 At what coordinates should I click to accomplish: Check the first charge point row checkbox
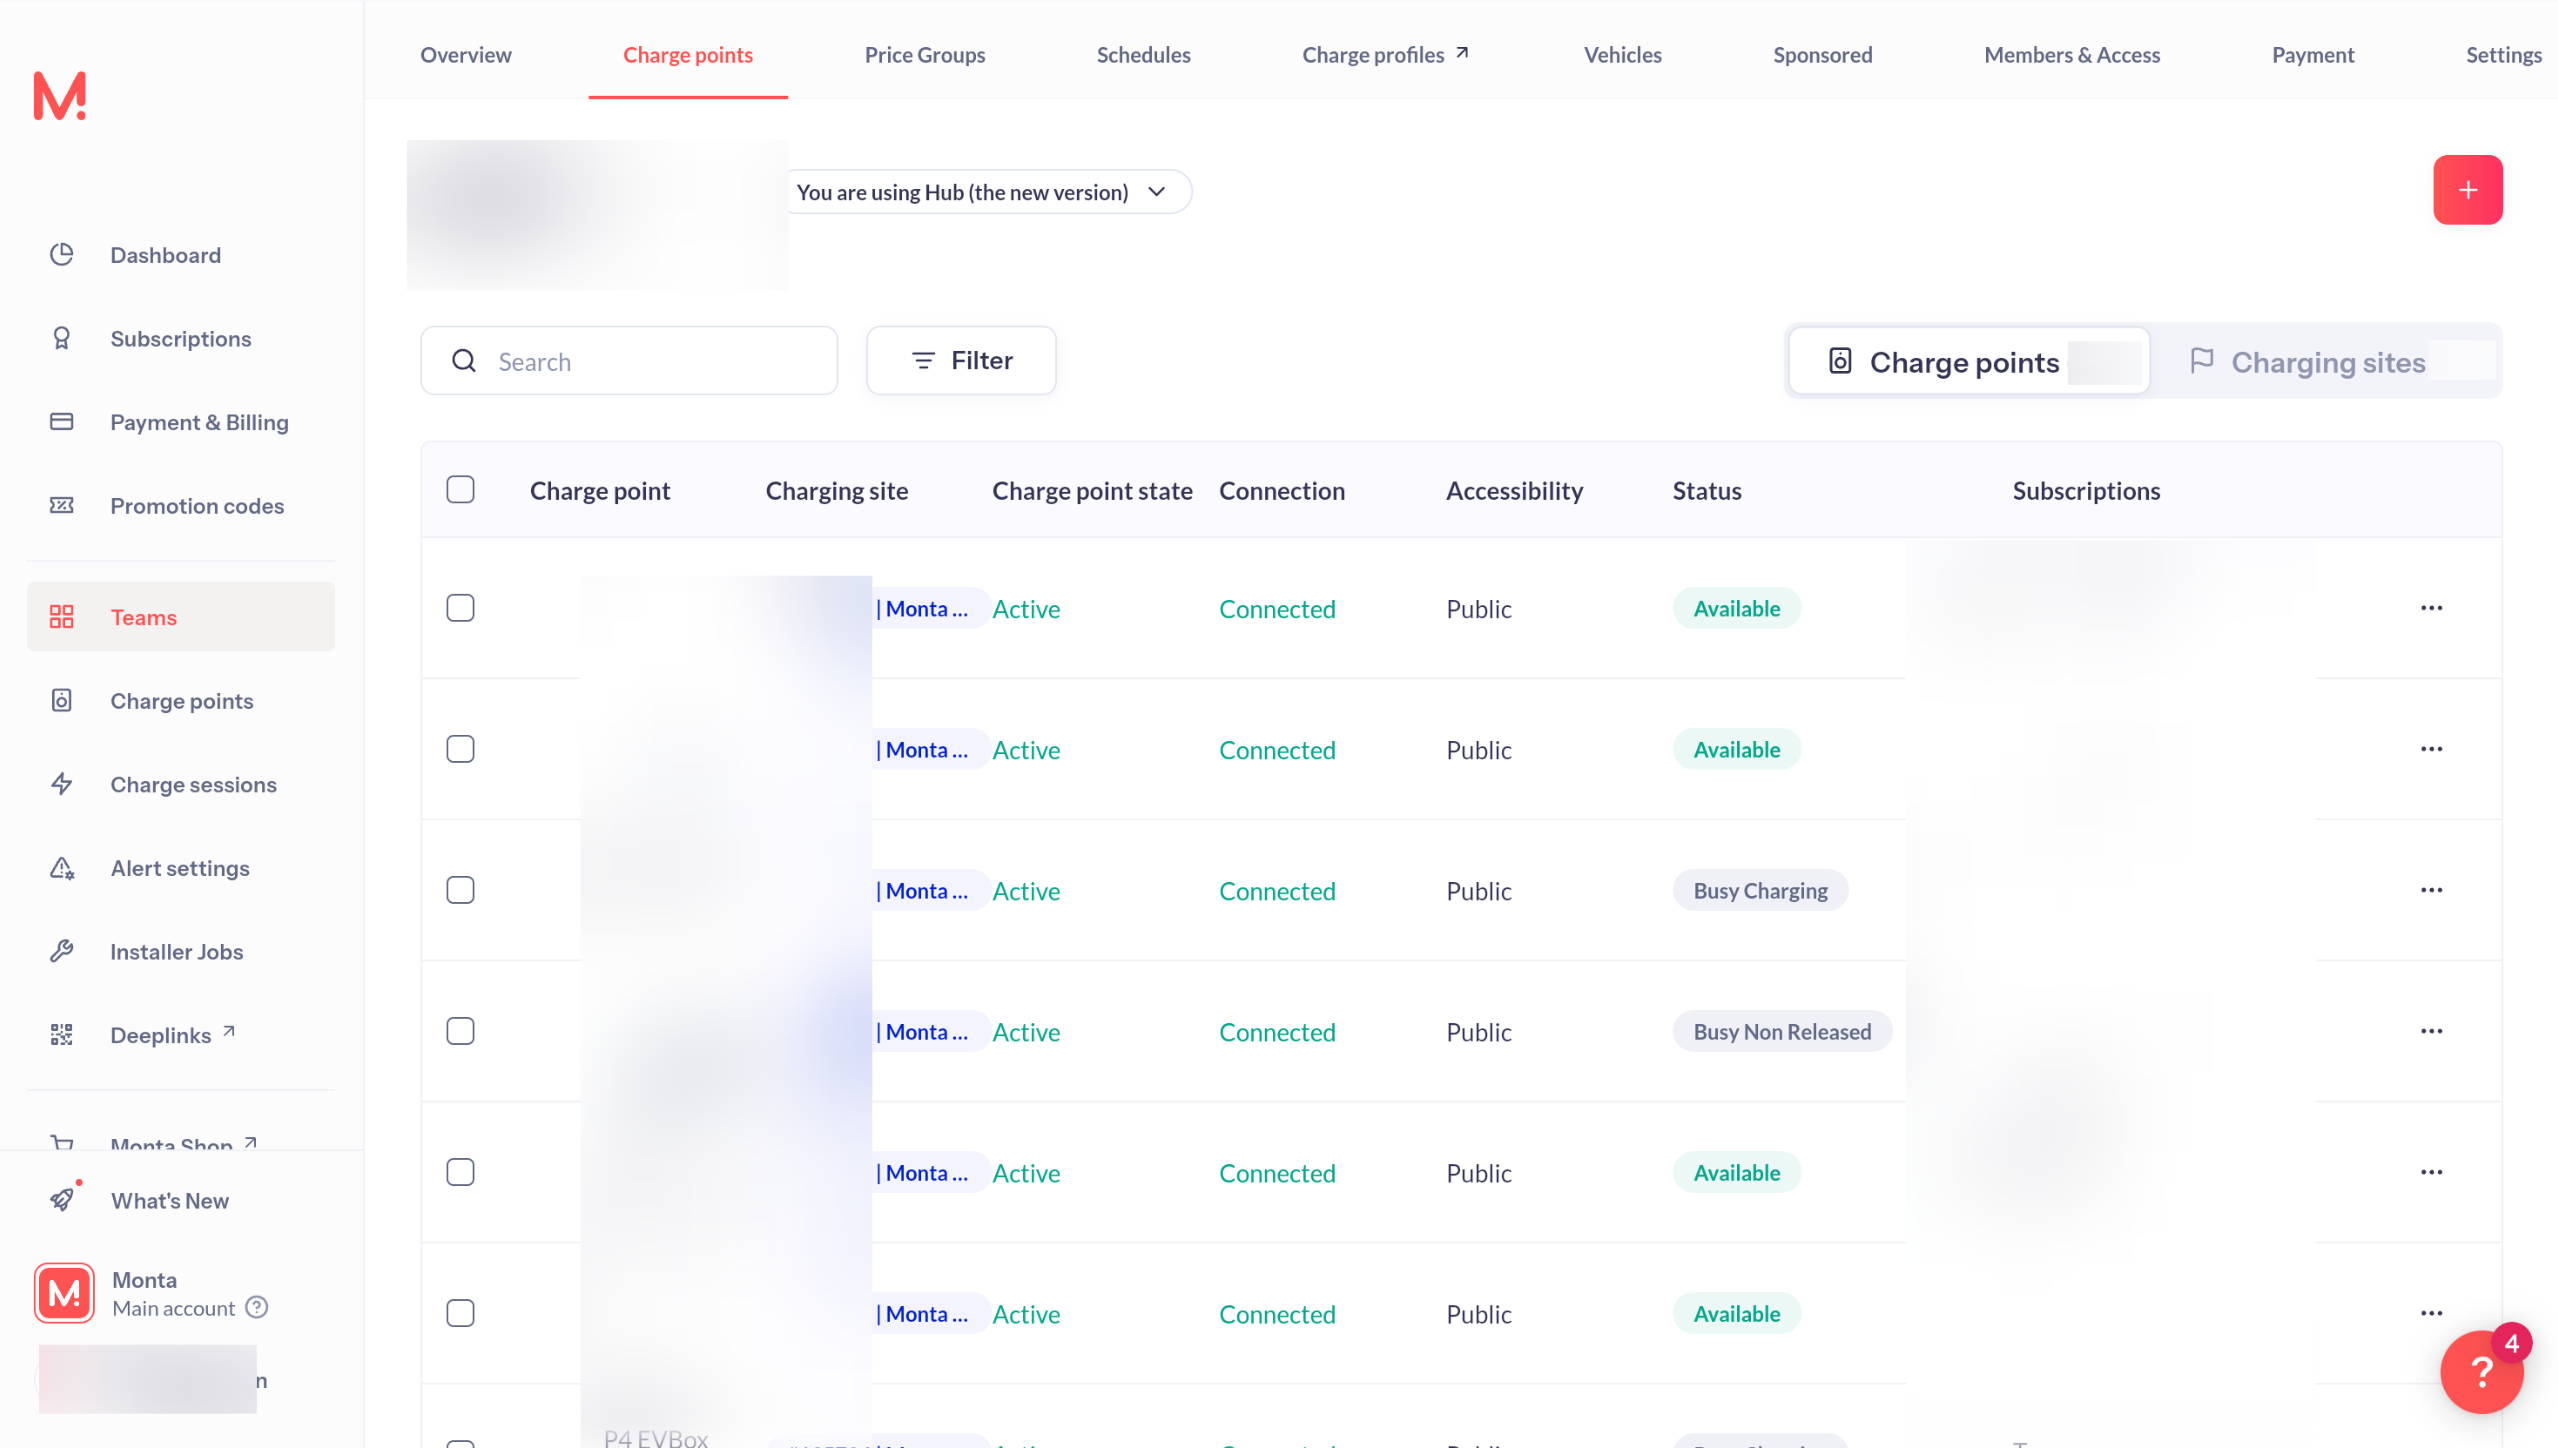[x=460, y=608]
